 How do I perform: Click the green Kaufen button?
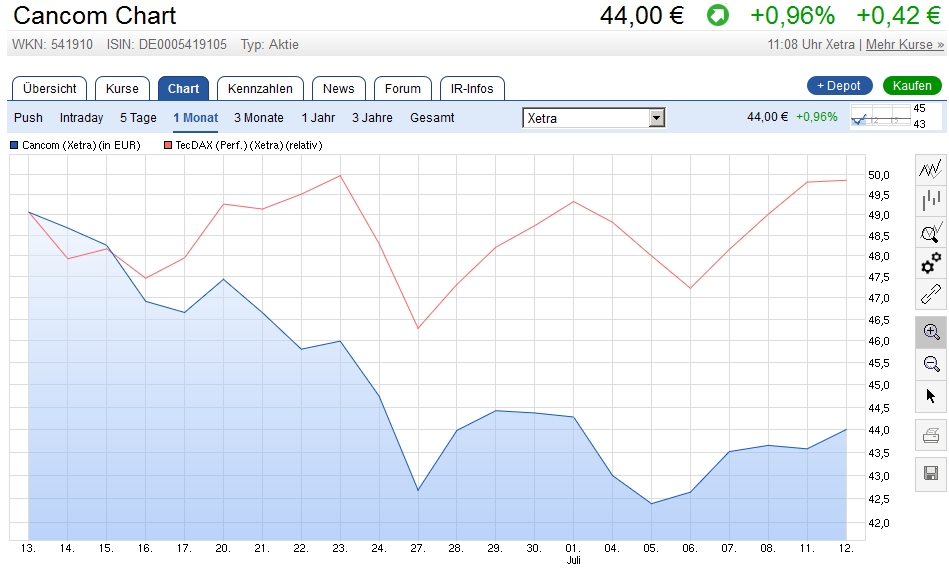click(912, 85)
